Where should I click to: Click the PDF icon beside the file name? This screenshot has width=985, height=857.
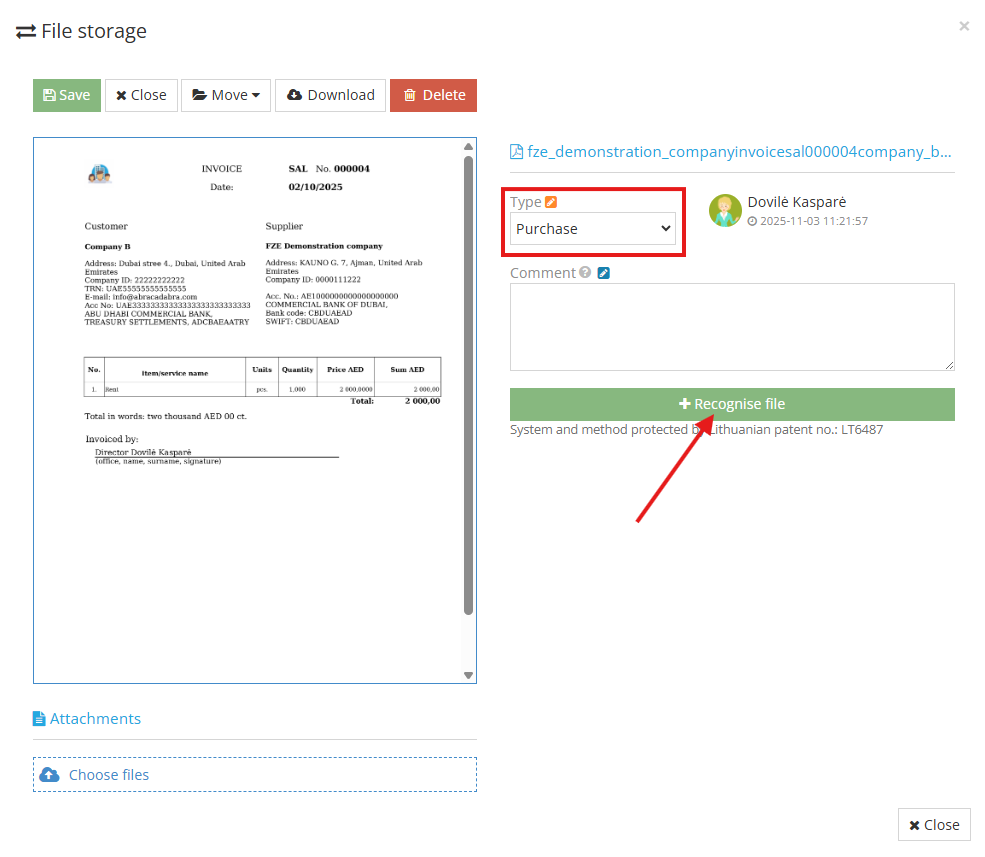pyautogui.click(x=516, y=151)
